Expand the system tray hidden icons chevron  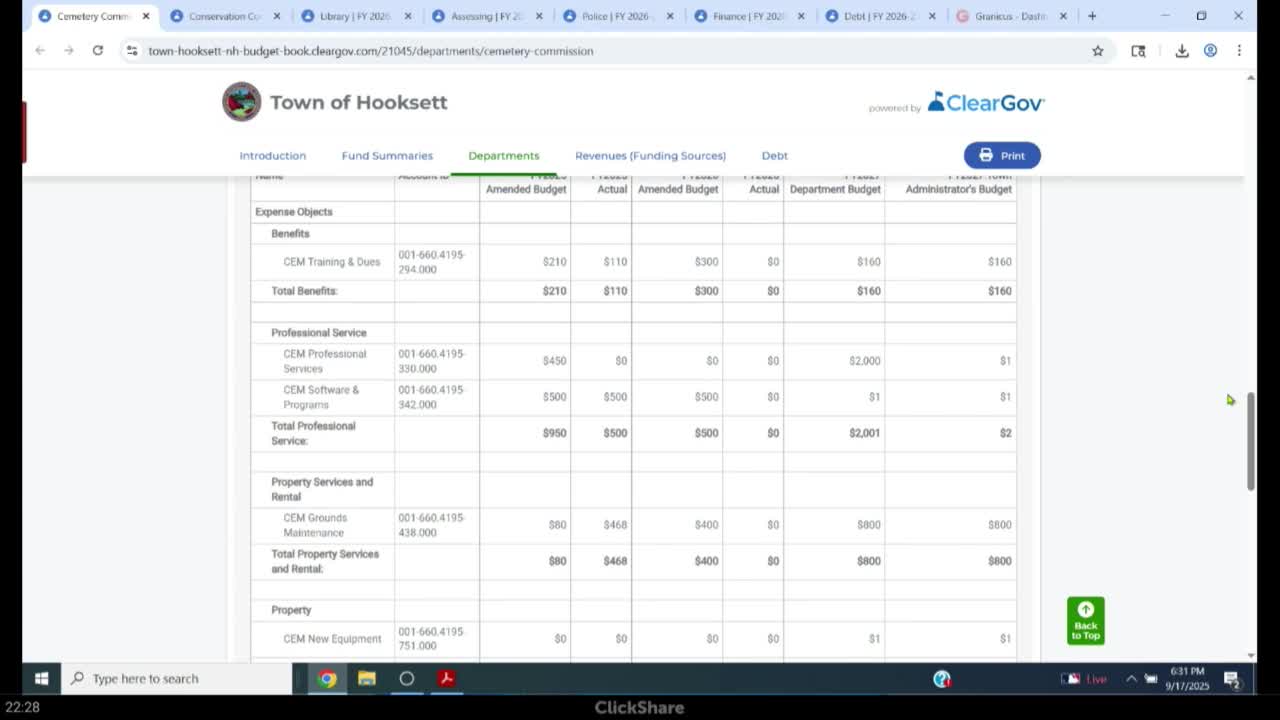coord(1131,678)
